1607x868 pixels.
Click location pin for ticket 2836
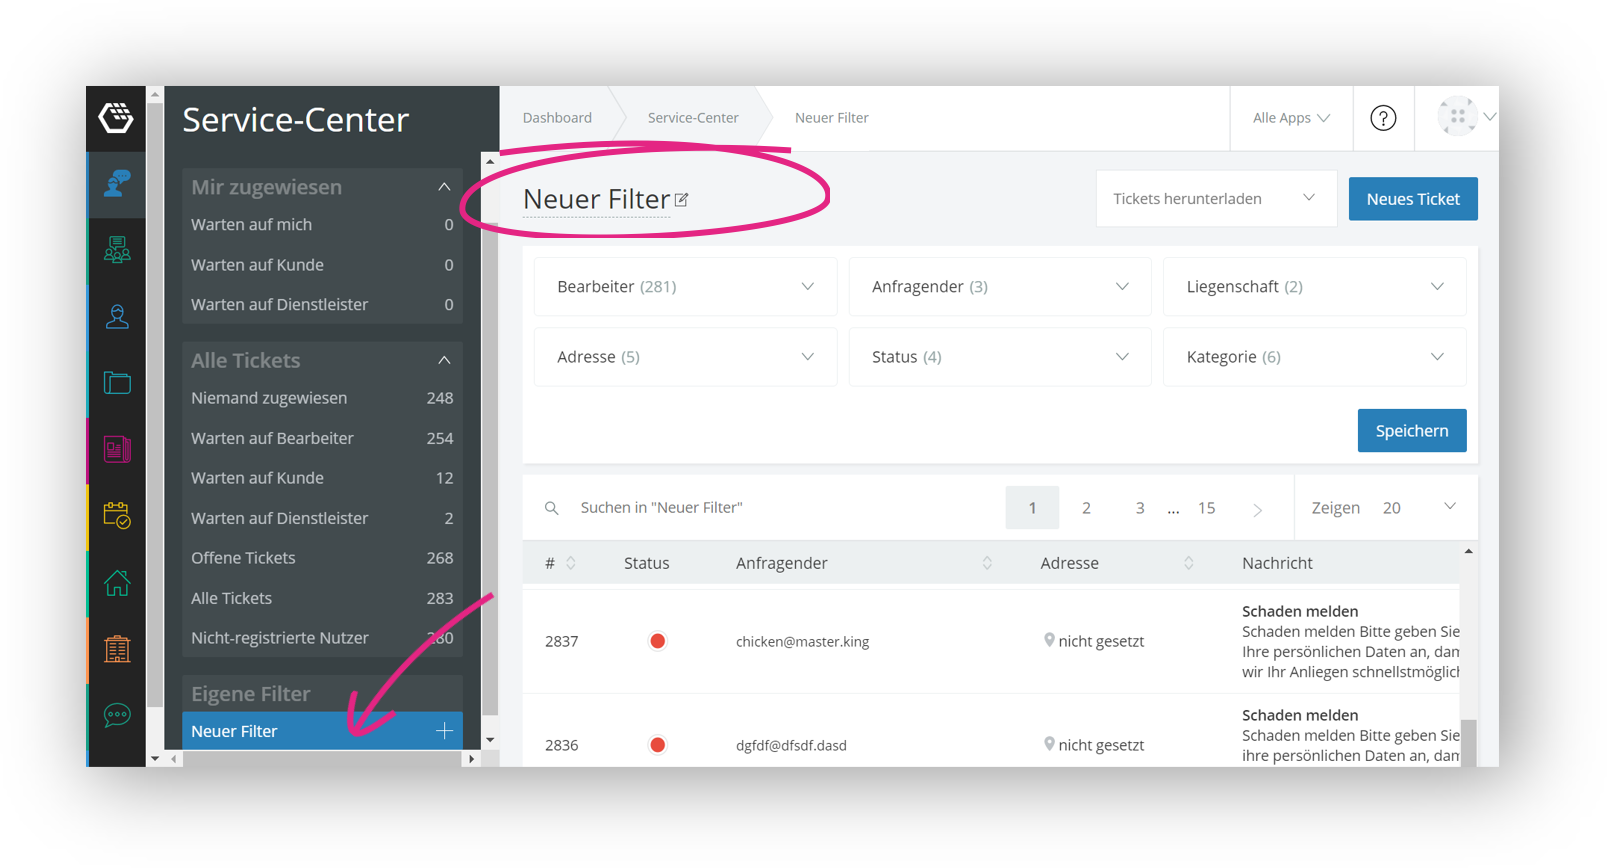coord(1049,744)
